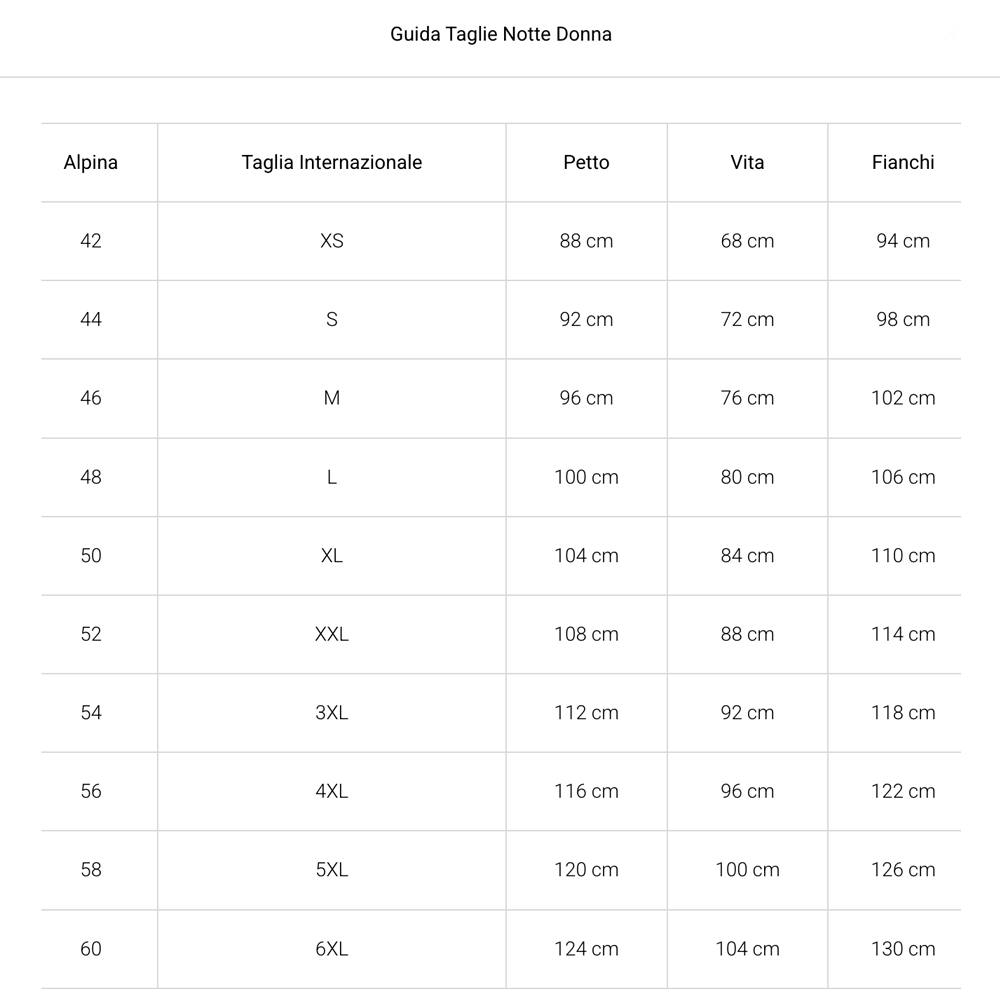Image resolution: width=1000 pixels, height=1000 pixels.
Task: Click the 6XL international size cell
Action: 332,949
